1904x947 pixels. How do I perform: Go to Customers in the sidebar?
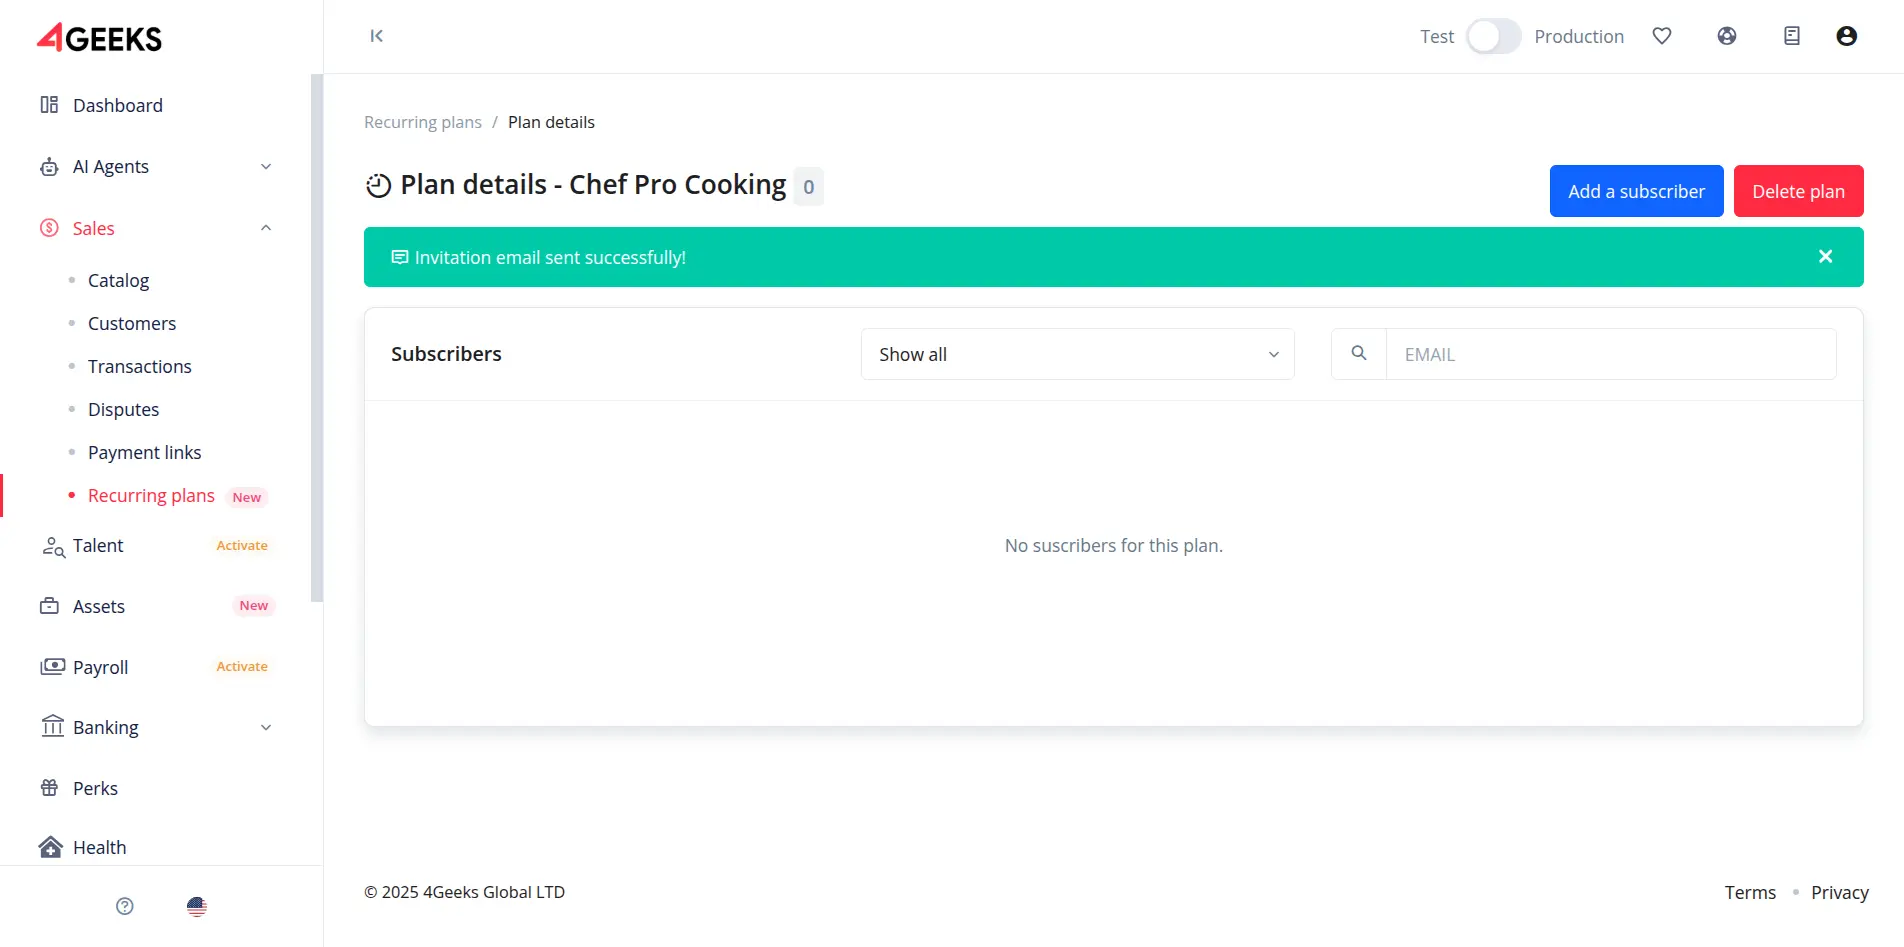(132, 323)
